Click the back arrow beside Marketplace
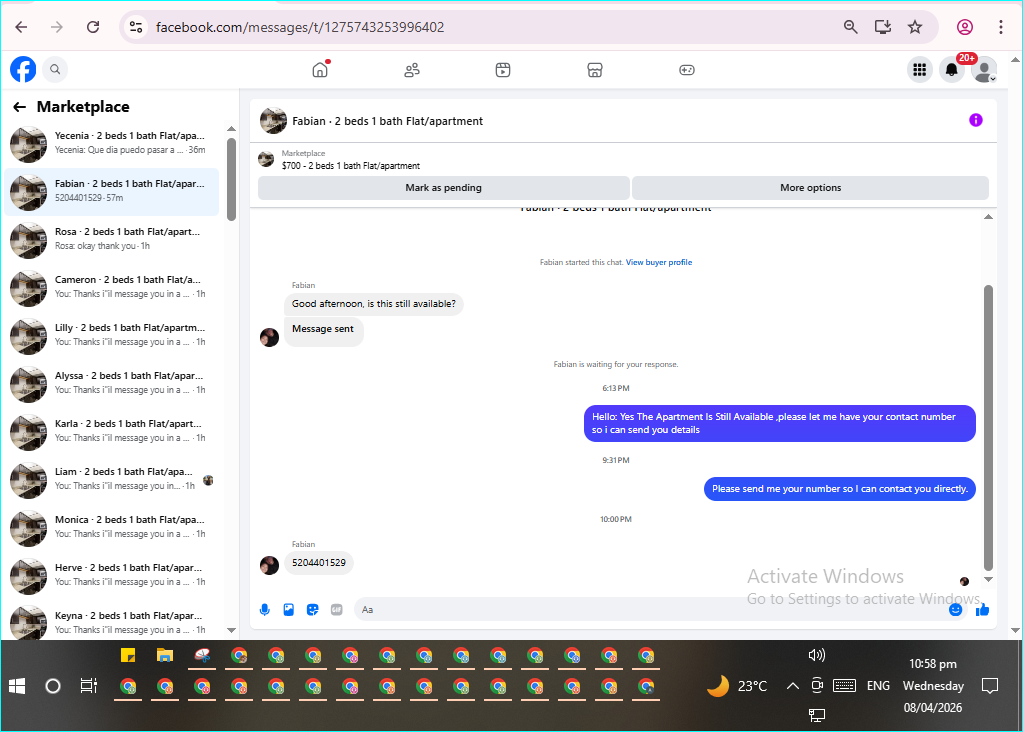 [20, 107]
